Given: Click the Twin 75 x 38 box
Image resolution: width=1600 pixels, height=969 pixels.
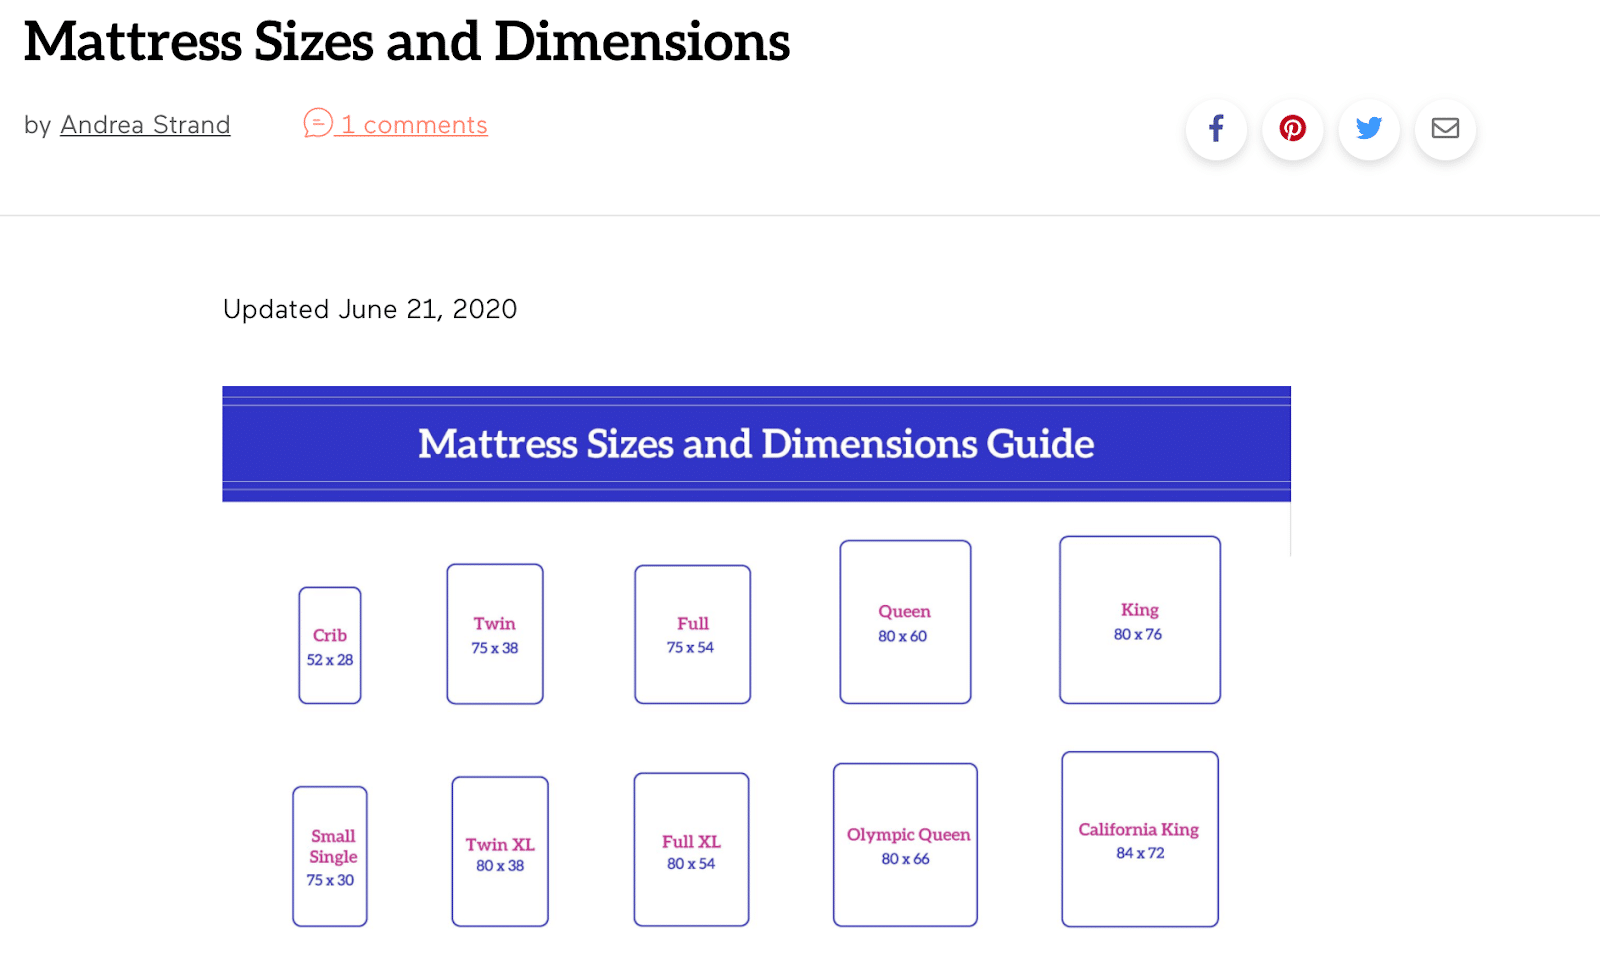Looking at the screenshot, I should point(495,634).
